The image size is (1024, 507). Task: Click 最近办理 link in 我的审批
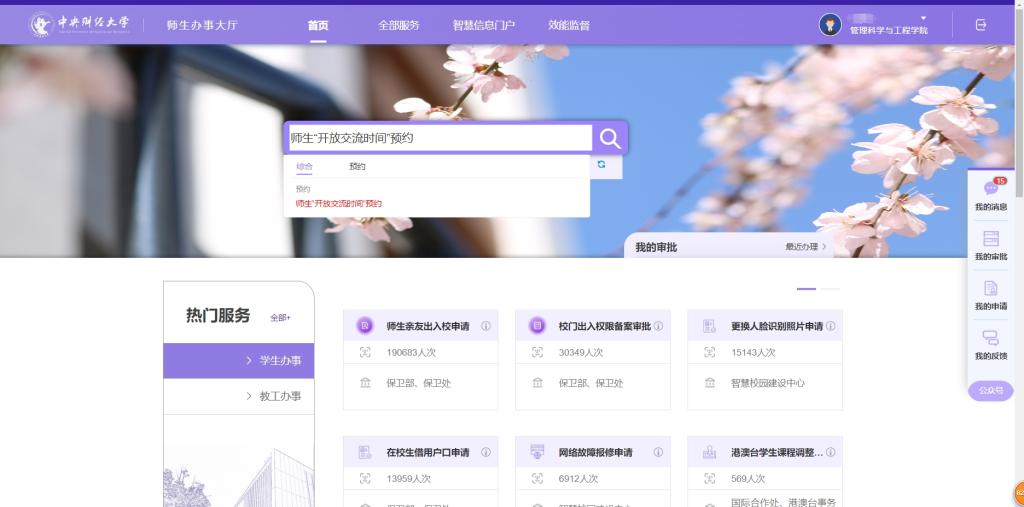point(805,247)
